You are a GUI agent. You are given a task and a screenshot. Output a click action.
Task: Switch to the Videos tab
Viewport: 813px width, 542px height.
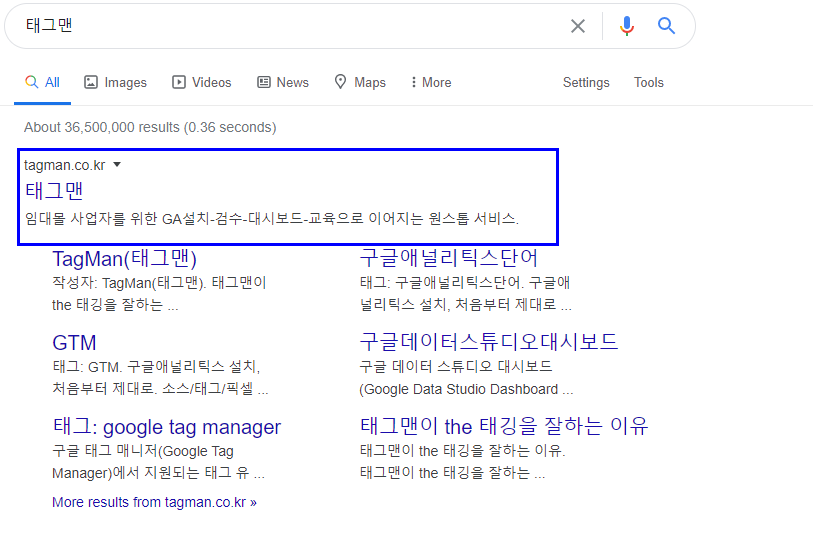point(202,82)
